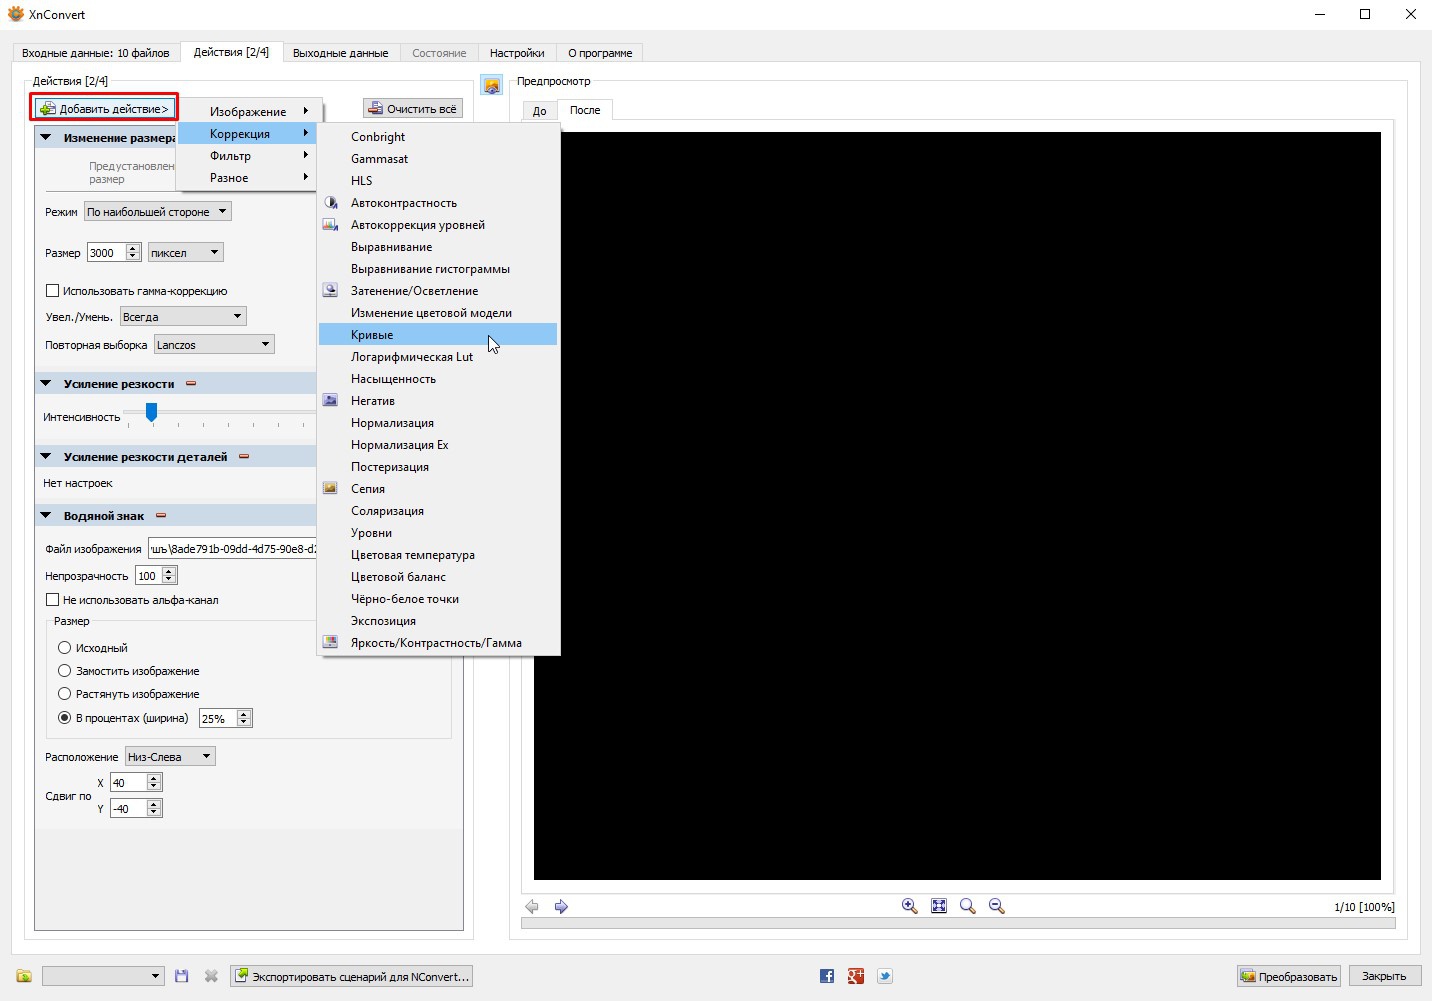Click the fit-to-window zoom icon
The height and width of the screenshot is (1001, 1432).
[x=939, y=906]
